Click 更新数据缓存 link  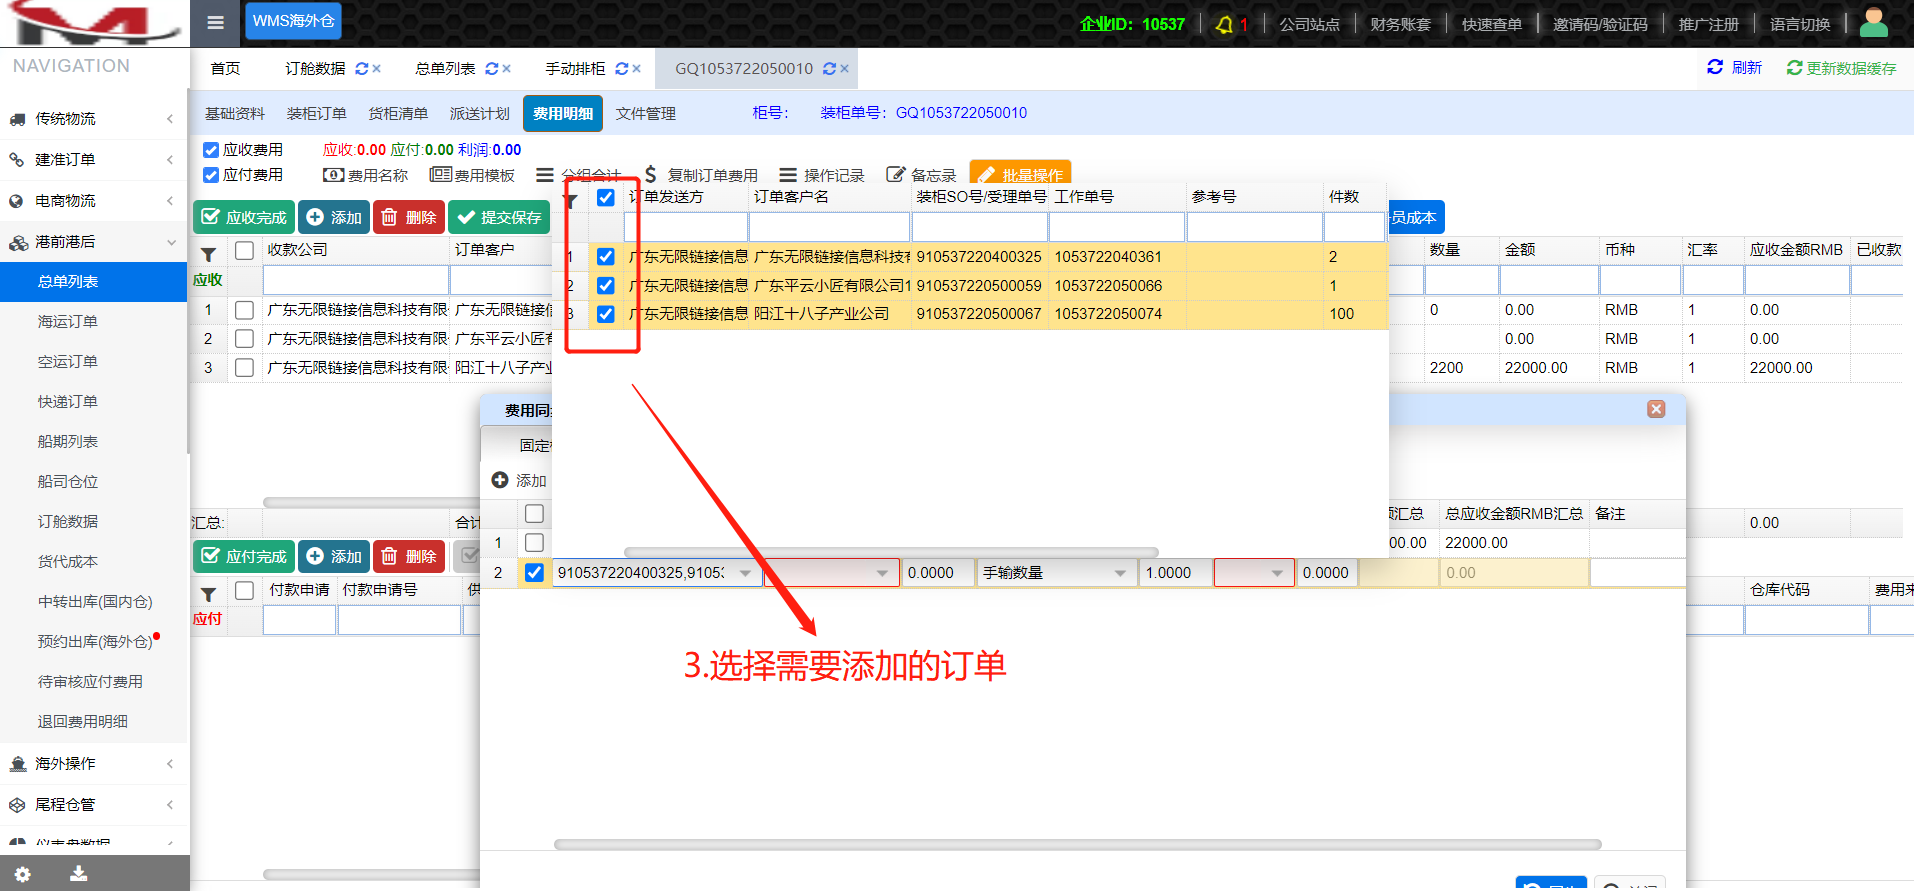click(x=1841, y=68)
